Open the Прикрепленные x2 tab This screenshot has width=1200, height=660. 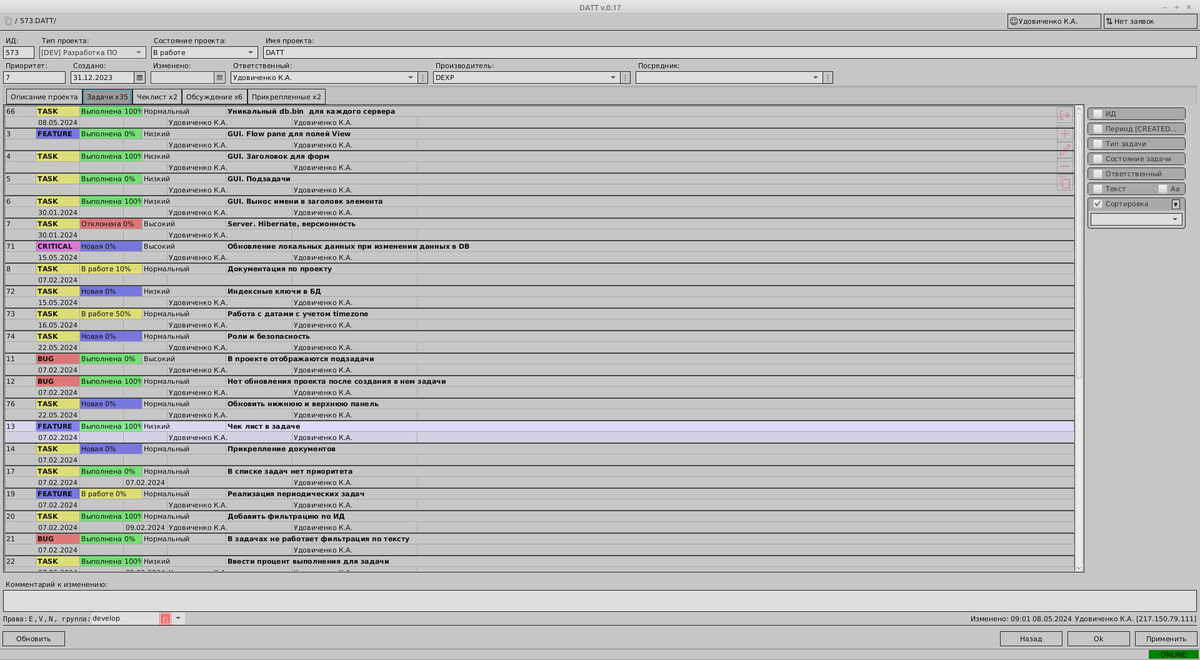click(x=287, y=97)
